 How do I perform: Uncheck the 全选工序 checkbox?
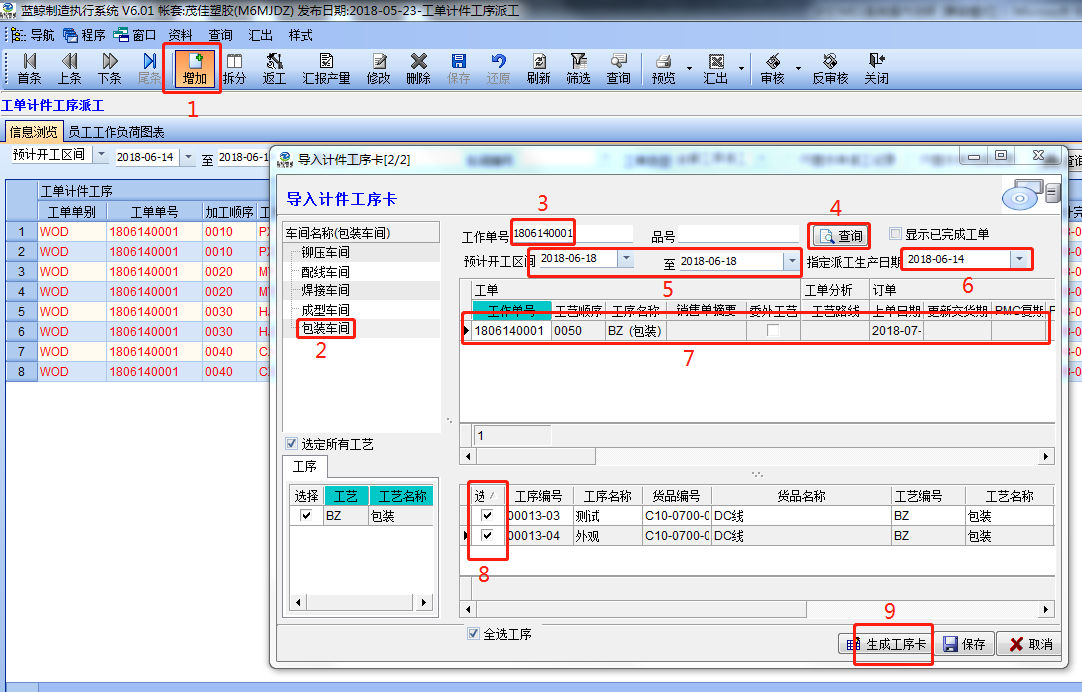pyautogui.click(x=474, y=634)
